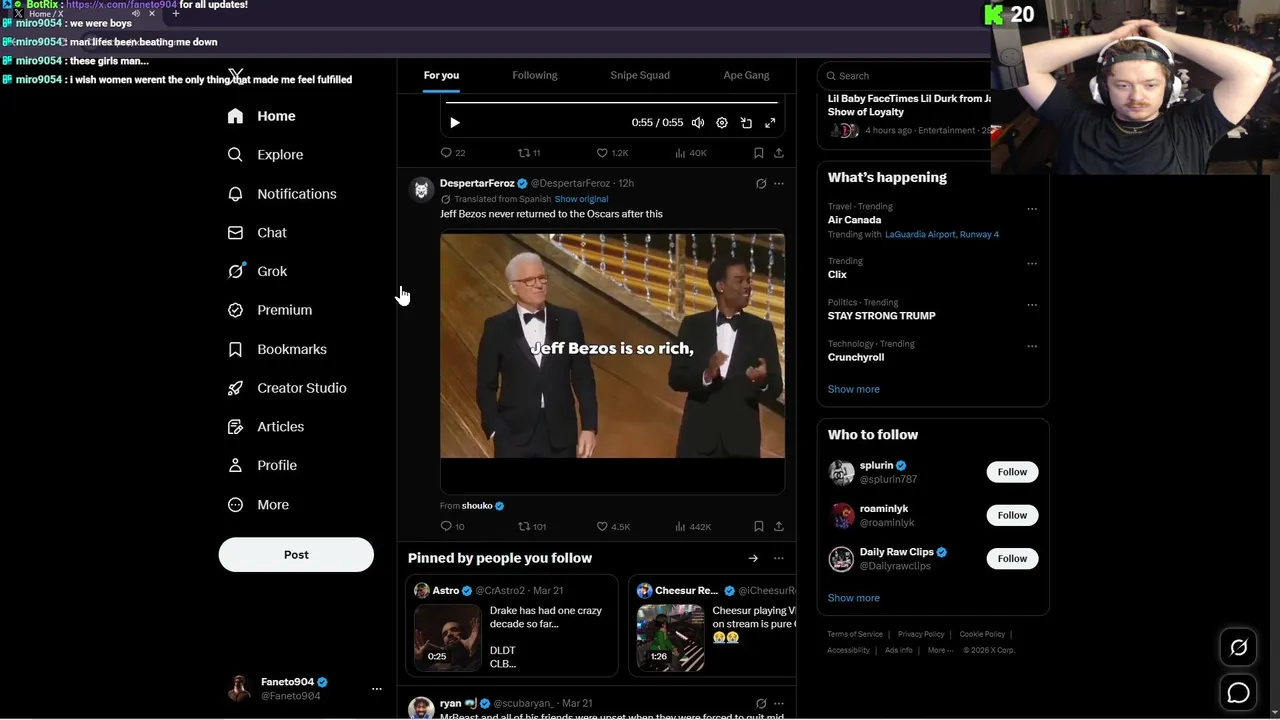Image resolution: width=1280 pixels, height=720 pixels.
Task: Click Show original translation link
Action: pyautogui.click(x=581, y=199)
